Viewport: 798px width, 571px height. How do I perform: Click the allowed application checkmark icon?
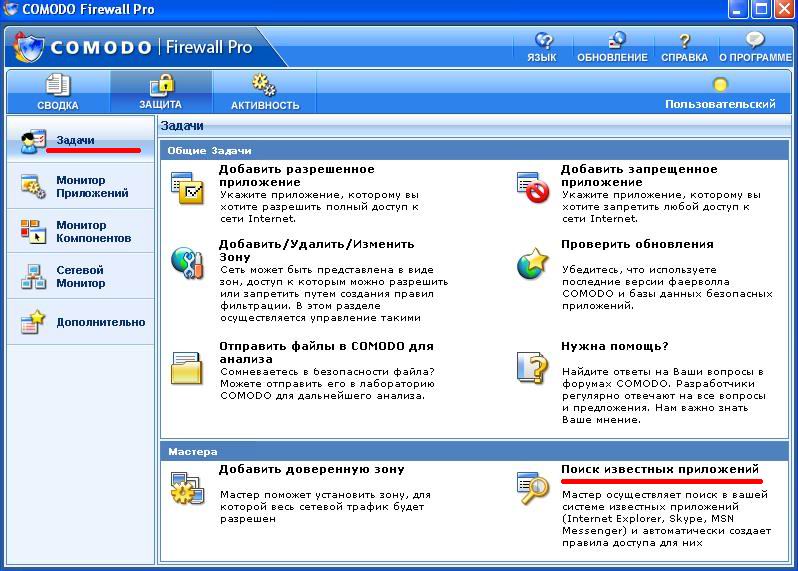click(188, 188)
